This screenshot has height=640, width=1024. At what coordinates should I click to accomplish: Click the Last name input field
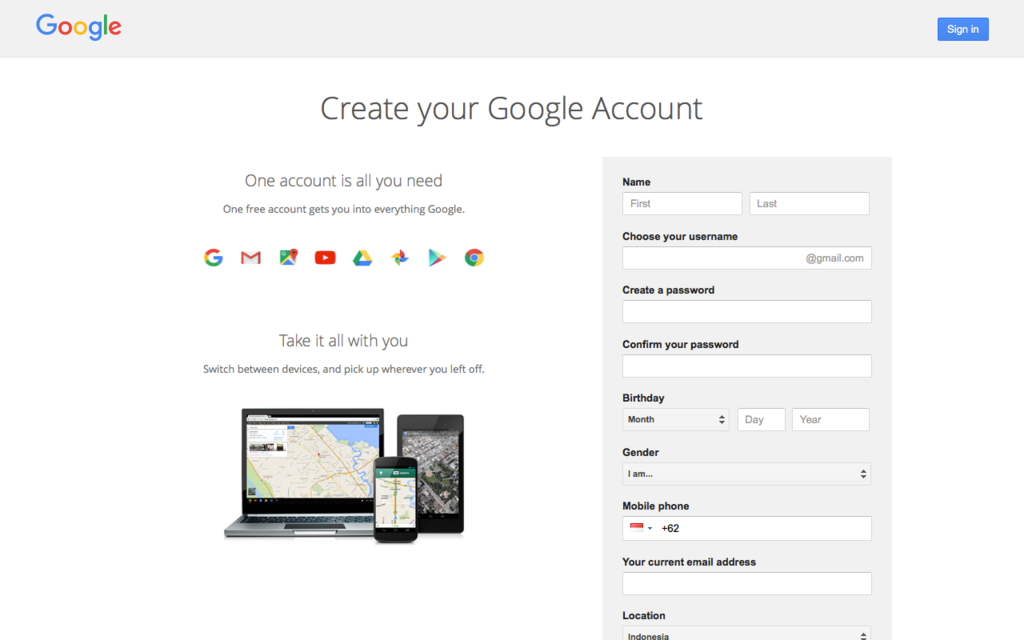[x=809, y=203]
